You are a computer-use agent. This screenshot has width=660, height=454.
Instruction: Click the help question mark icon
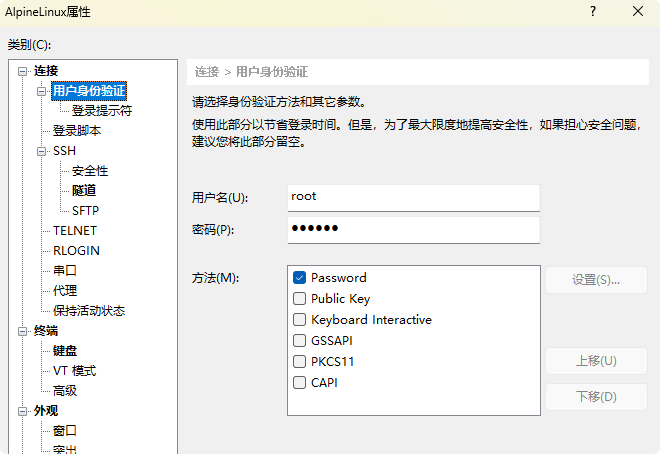[592, 12]
